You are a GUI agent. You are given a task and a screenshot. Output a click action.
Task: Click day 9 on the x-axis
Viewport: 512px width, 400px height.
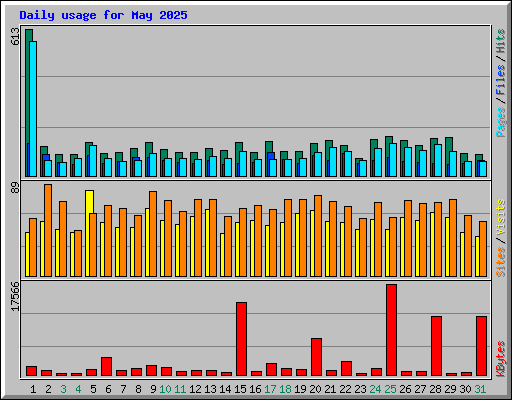click(x=153, y=389)
